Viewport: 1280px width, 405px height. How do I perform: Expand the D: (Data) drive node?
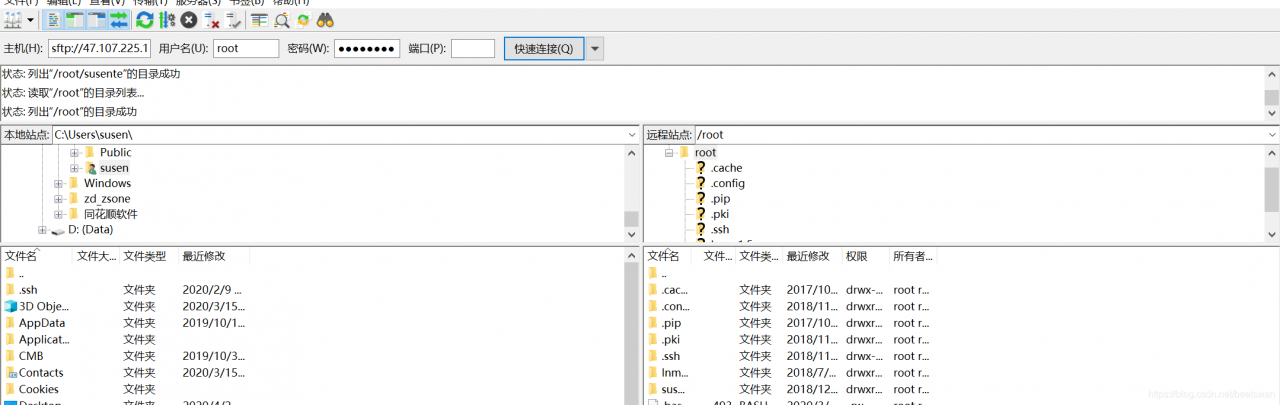(x=42, y=230)
